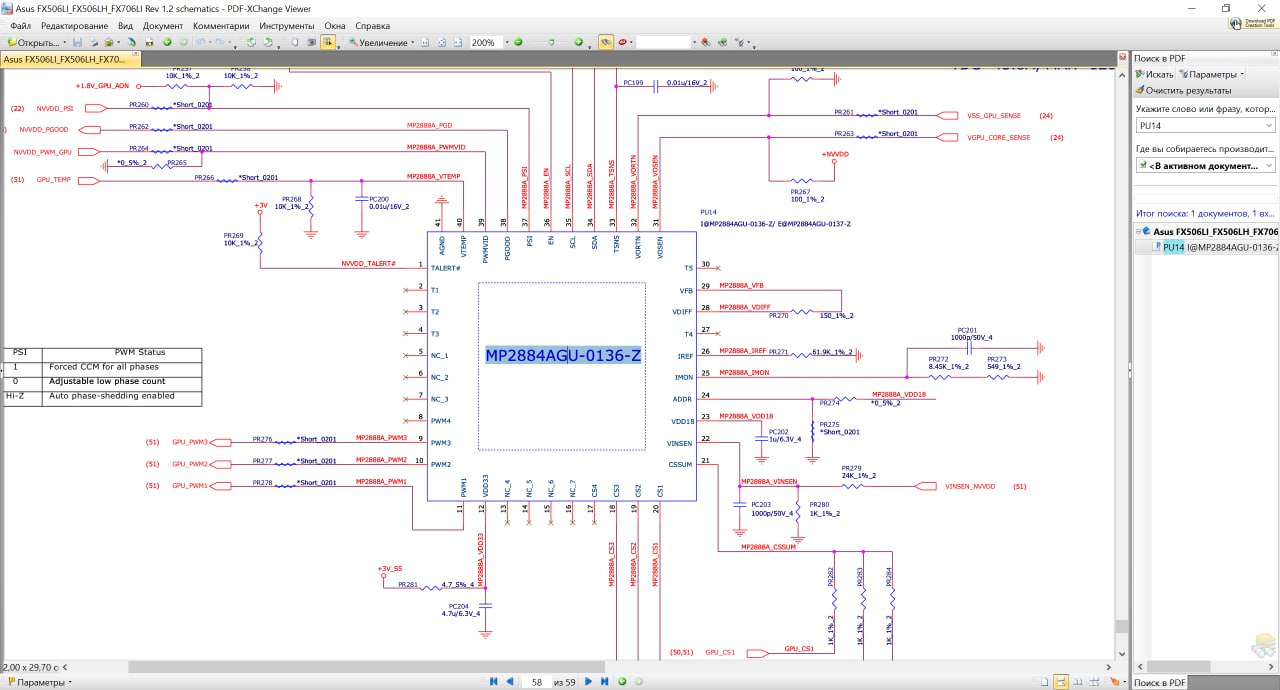
Task: Click the rotate clockwise icon
Action: tap(268, 43)
